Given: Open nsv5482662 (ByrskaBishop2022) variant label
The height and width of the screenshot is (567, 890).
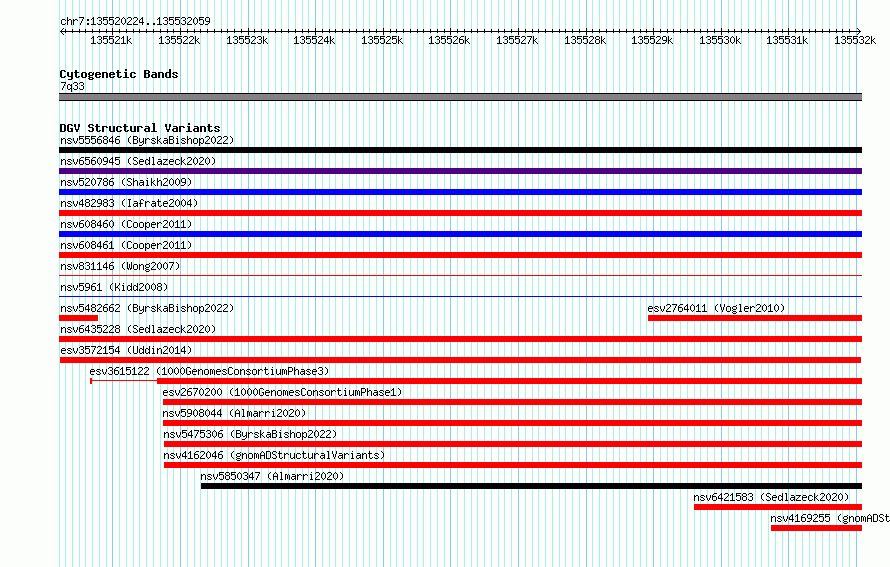Looking at the screenshot, I should click(147, 308).
